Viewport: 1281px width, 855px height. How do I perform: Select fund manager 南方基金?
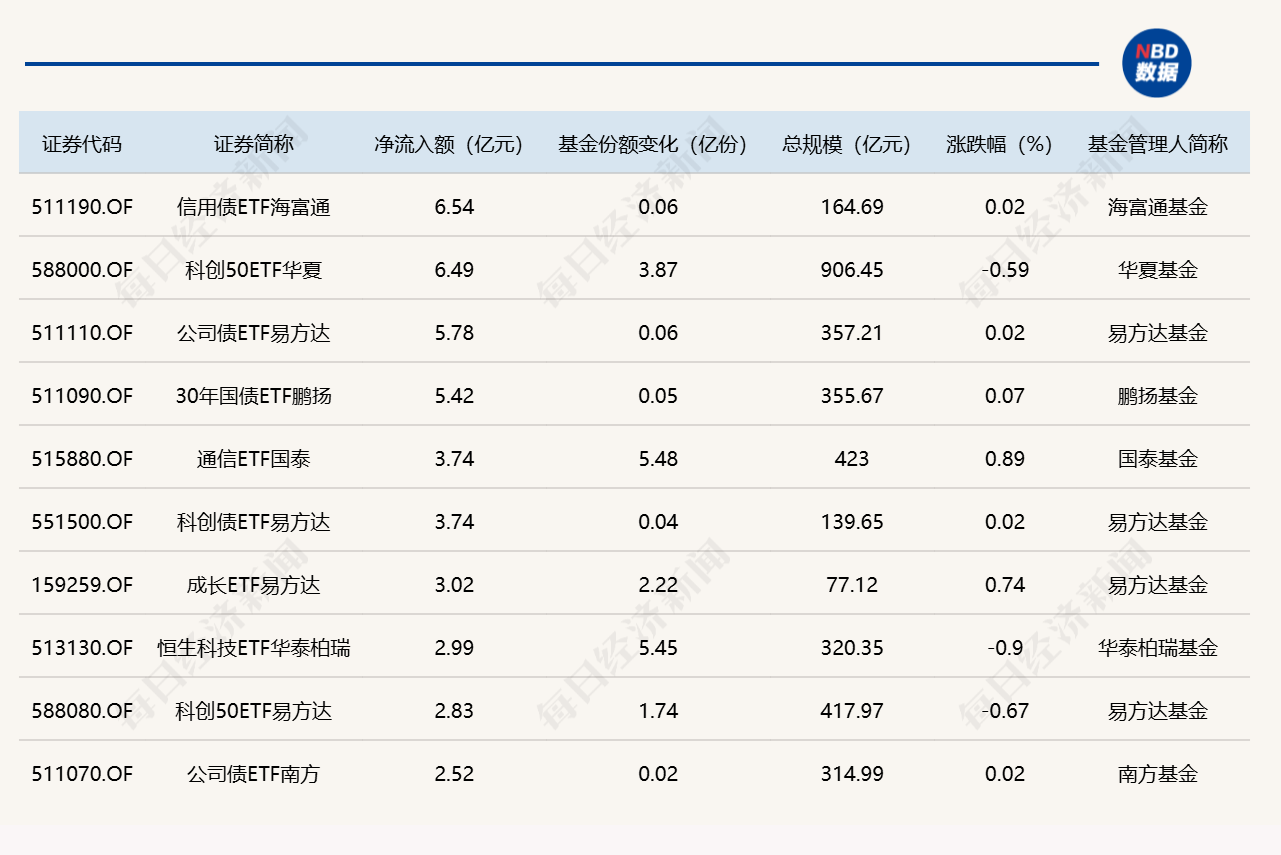(x=1158, y=774)
